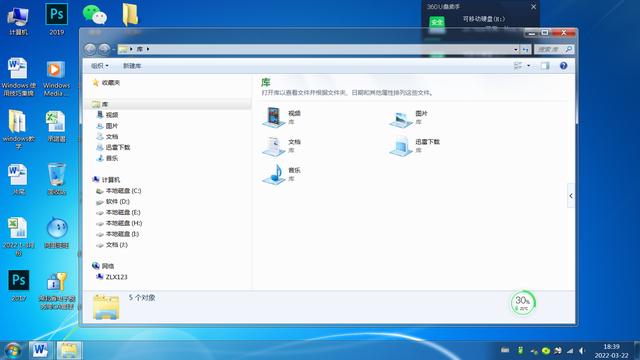Open the folder icon beside WeChat on desktop

coord(130,15)
